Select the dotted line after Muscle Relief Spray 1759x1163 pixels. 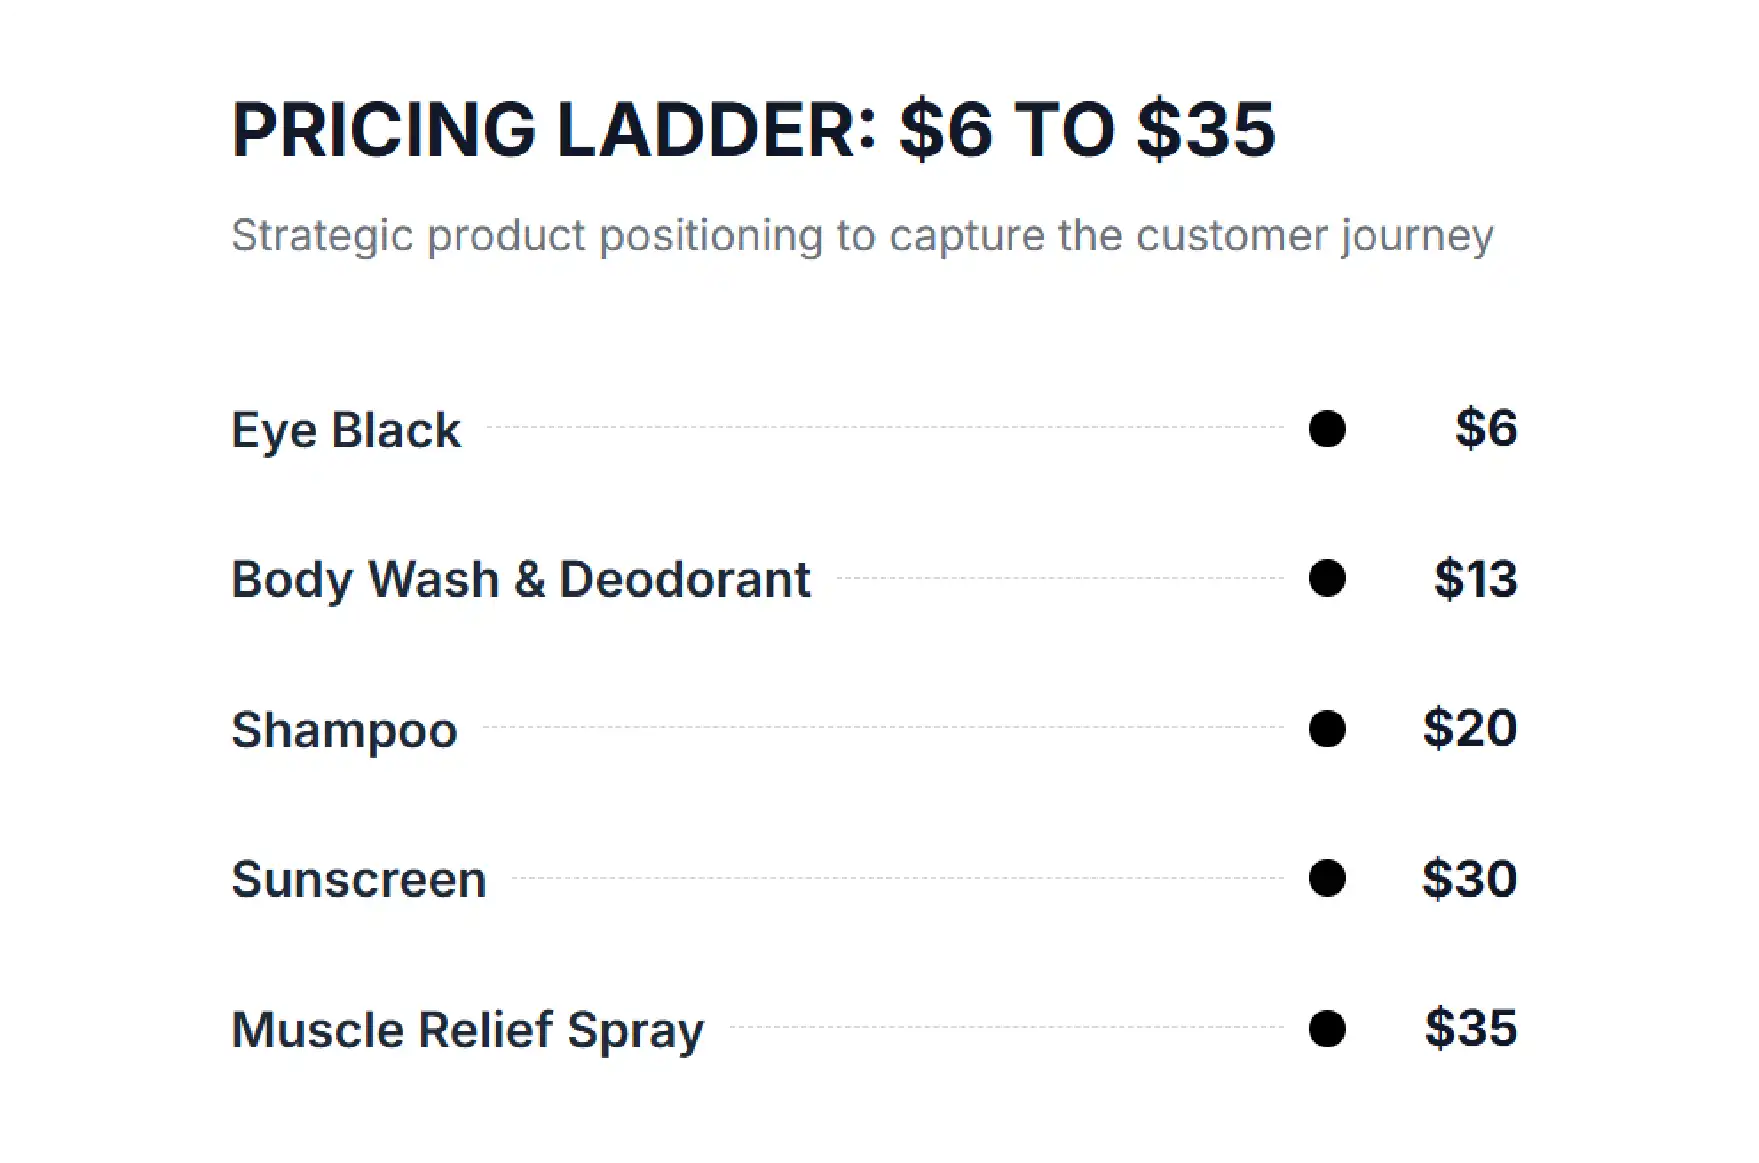point(1007,1027)
